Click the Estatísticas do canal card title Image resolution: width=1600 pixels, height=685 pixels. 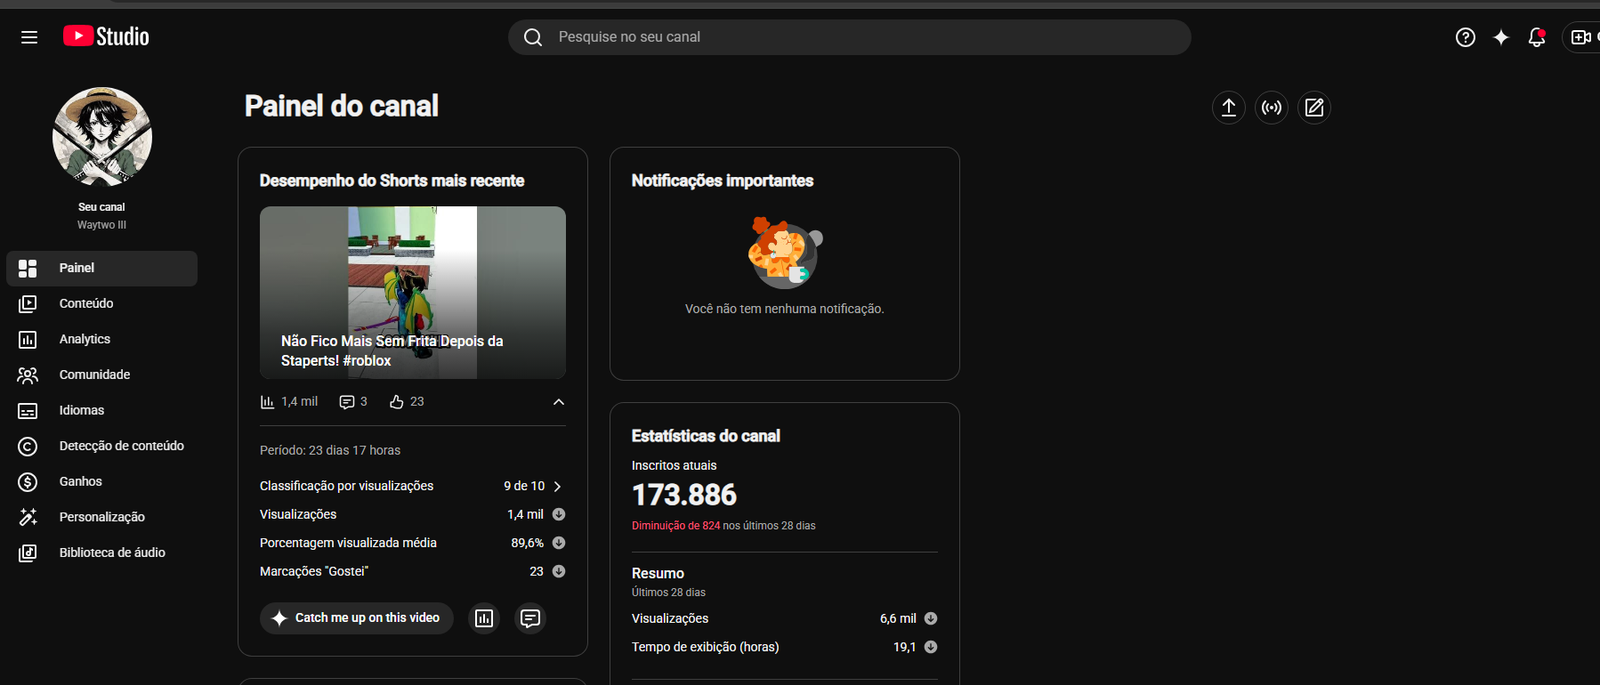706,436
